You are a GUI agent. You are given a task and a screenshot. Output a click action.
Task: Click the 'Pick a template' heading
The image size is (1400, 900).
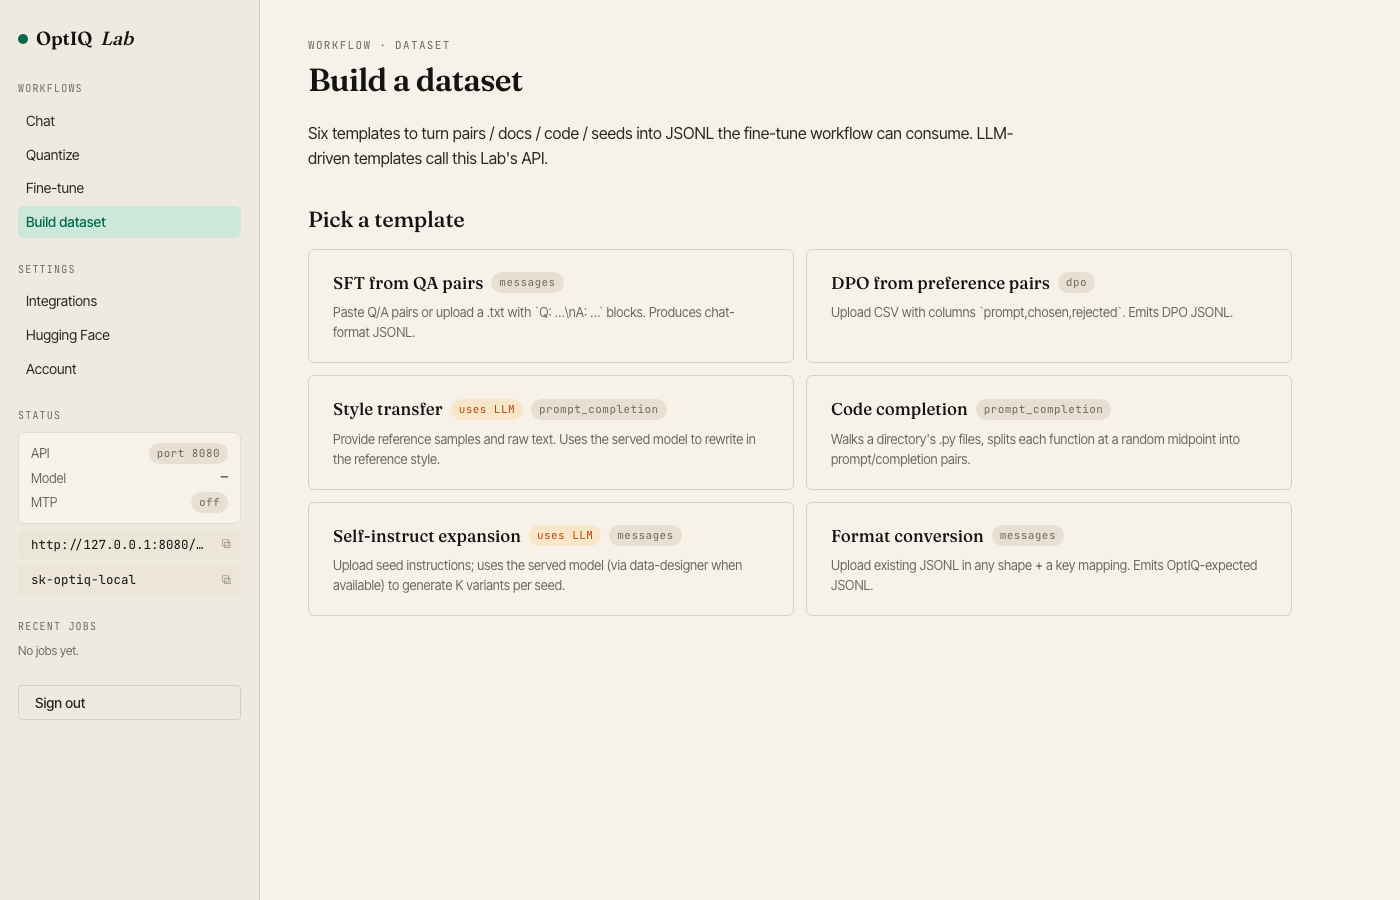pyautogui.click(x=386, y=220)
